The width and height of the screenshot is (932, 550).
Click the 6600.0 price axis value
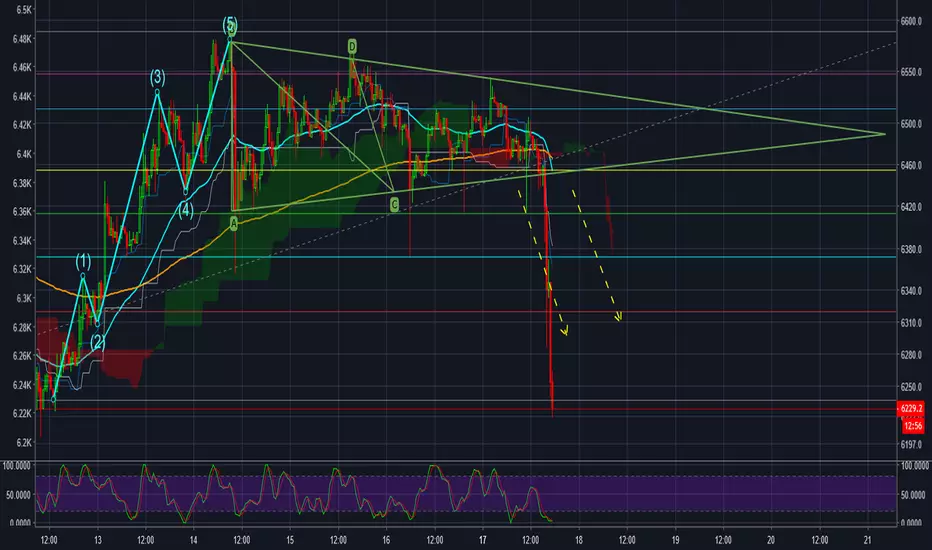(911, 21)
